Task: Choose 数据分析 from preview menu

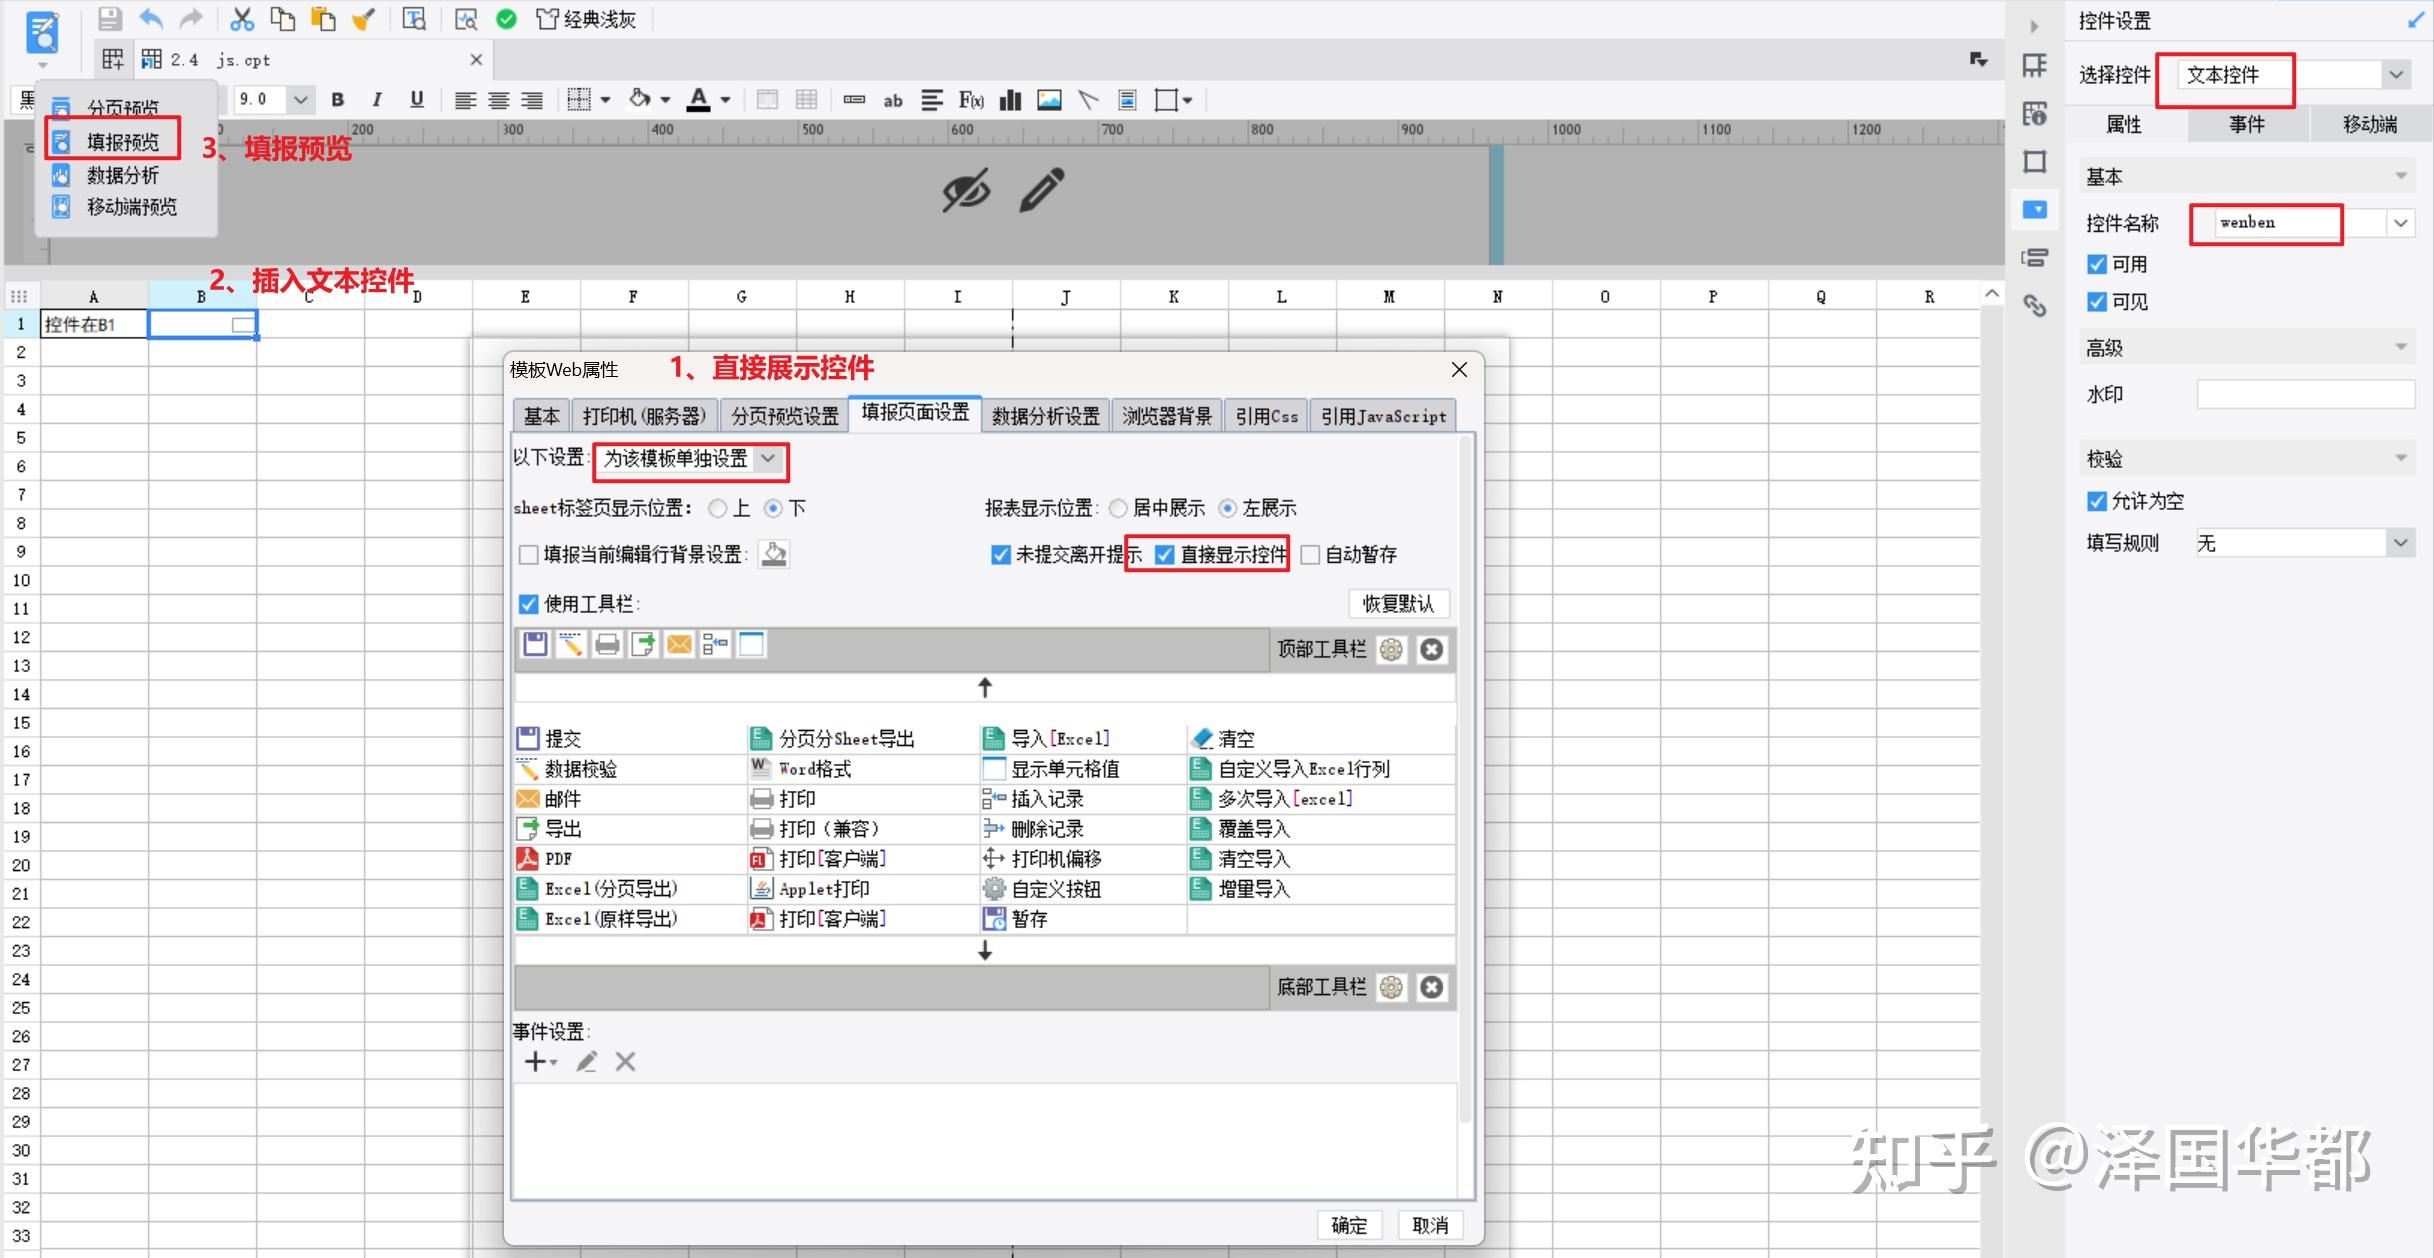Action: [x=122, y=176]
